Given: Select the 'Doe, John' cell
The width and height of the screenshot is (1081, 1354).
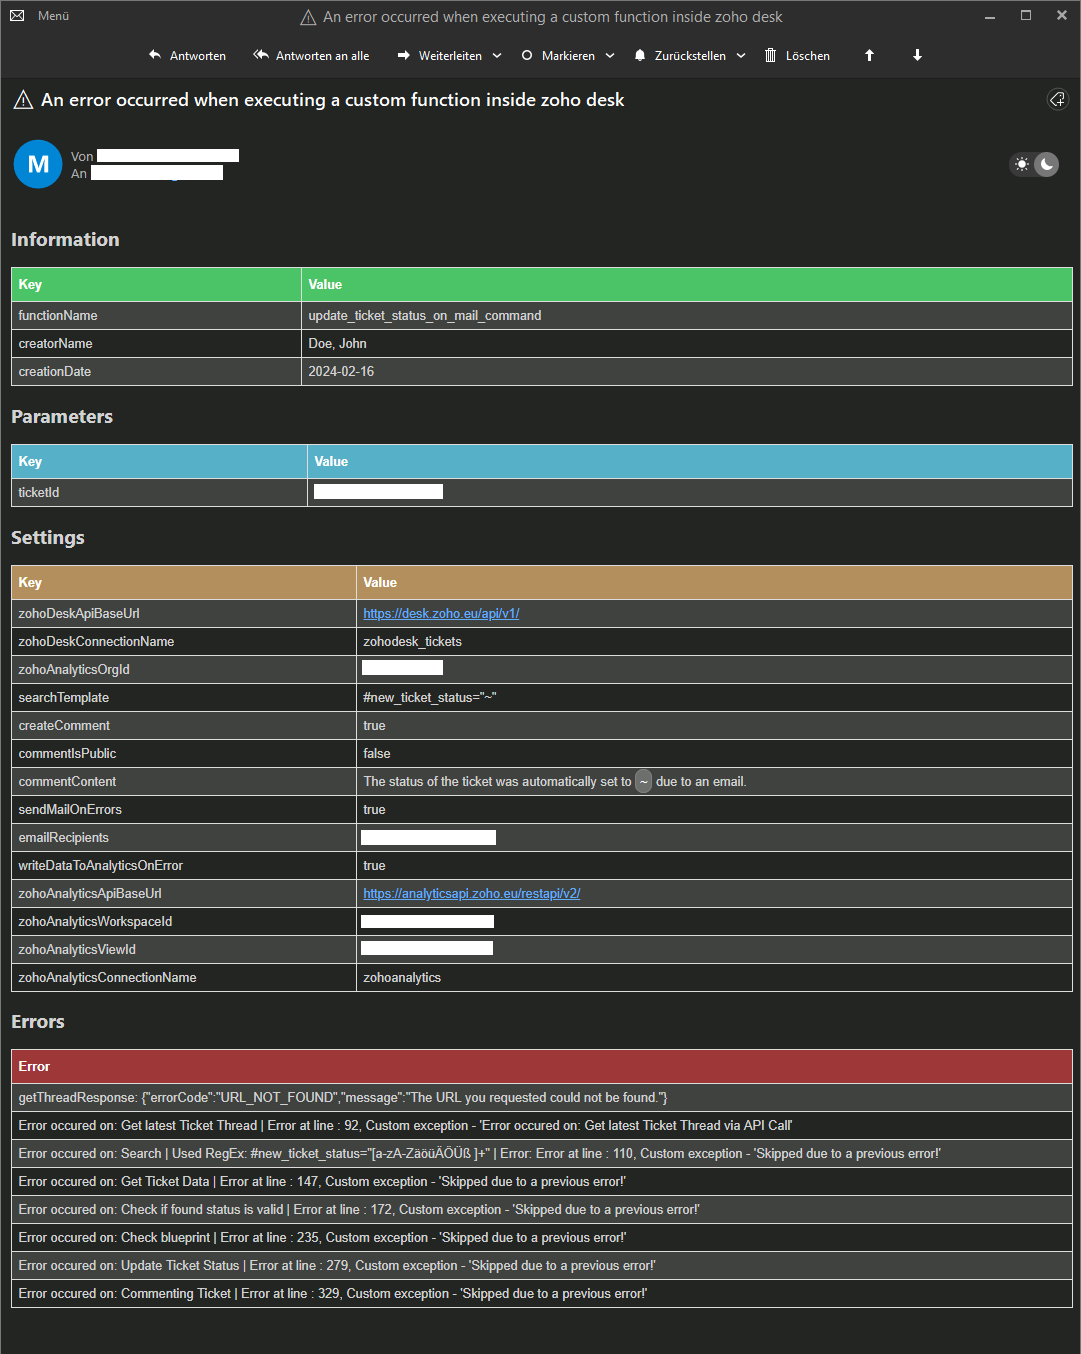Looking at the screenshot, I should click(x=686, y=343).
